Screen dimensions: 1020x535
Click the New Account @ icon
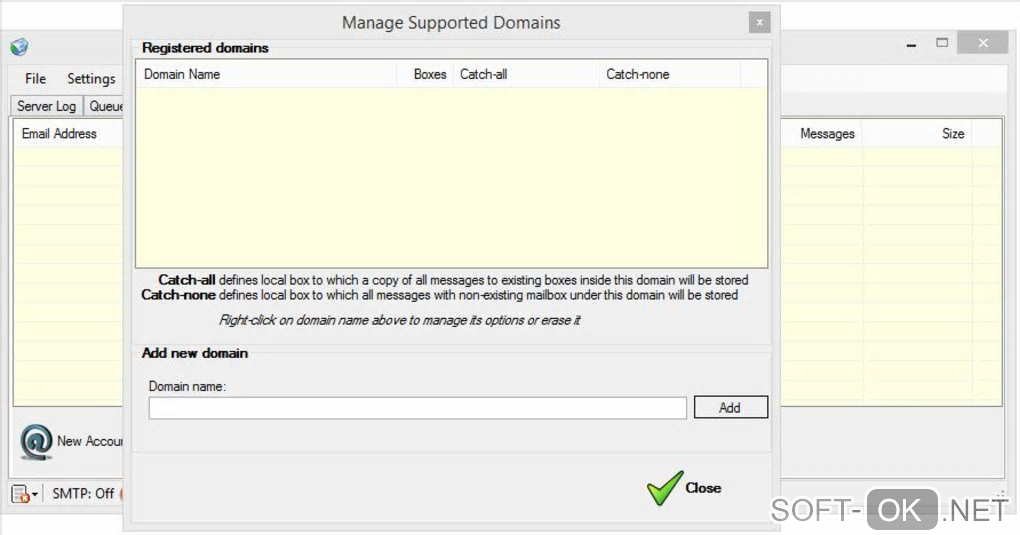(36, 441)
